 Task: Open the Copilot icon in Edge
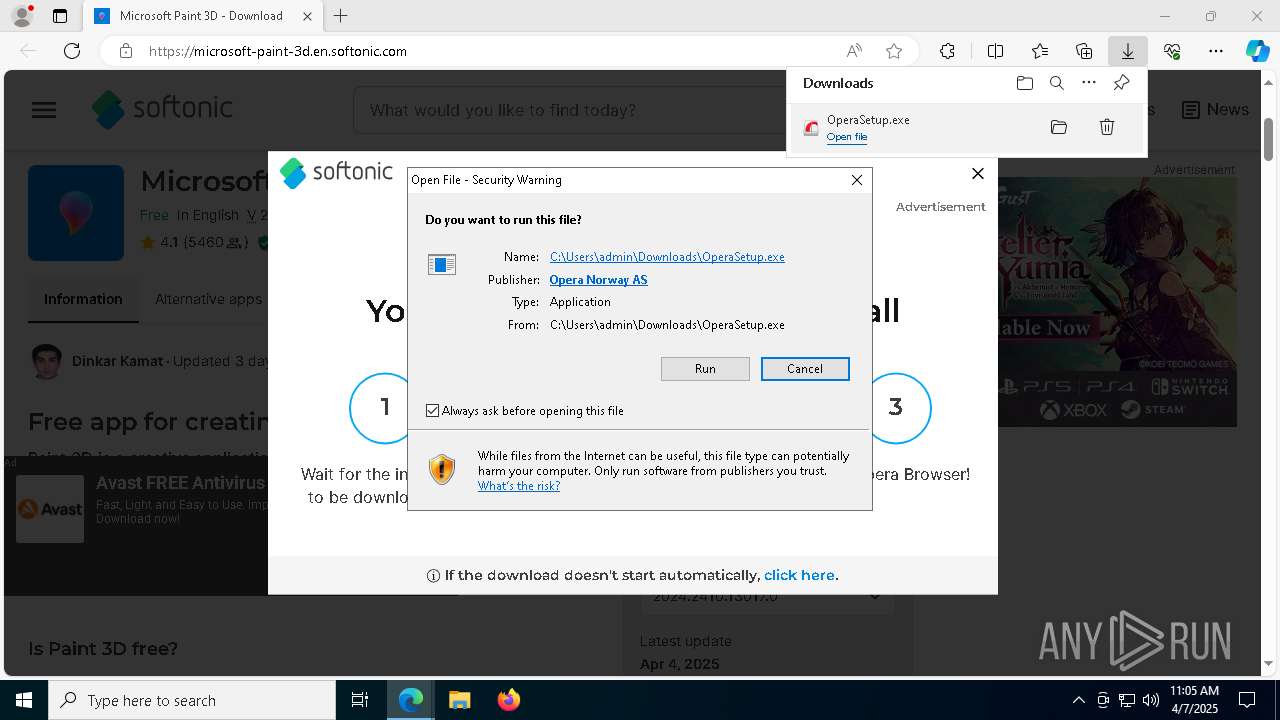tap(1257, 51)
